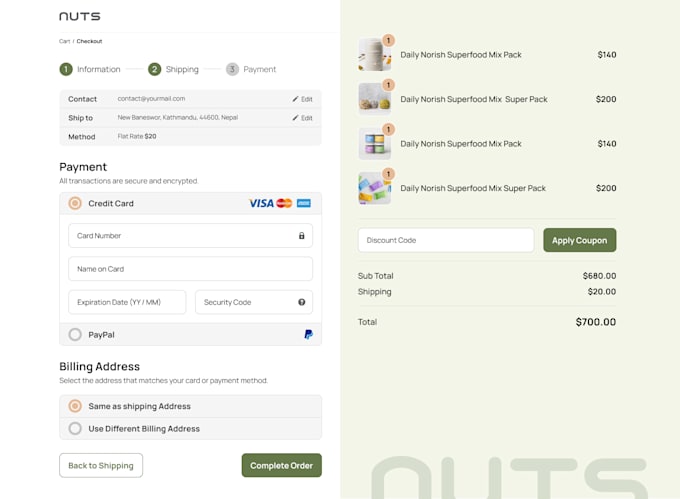This screenshot has height=499, width=680.
Task: Click the $20.00 shipping value
Action: pos(602,292)
